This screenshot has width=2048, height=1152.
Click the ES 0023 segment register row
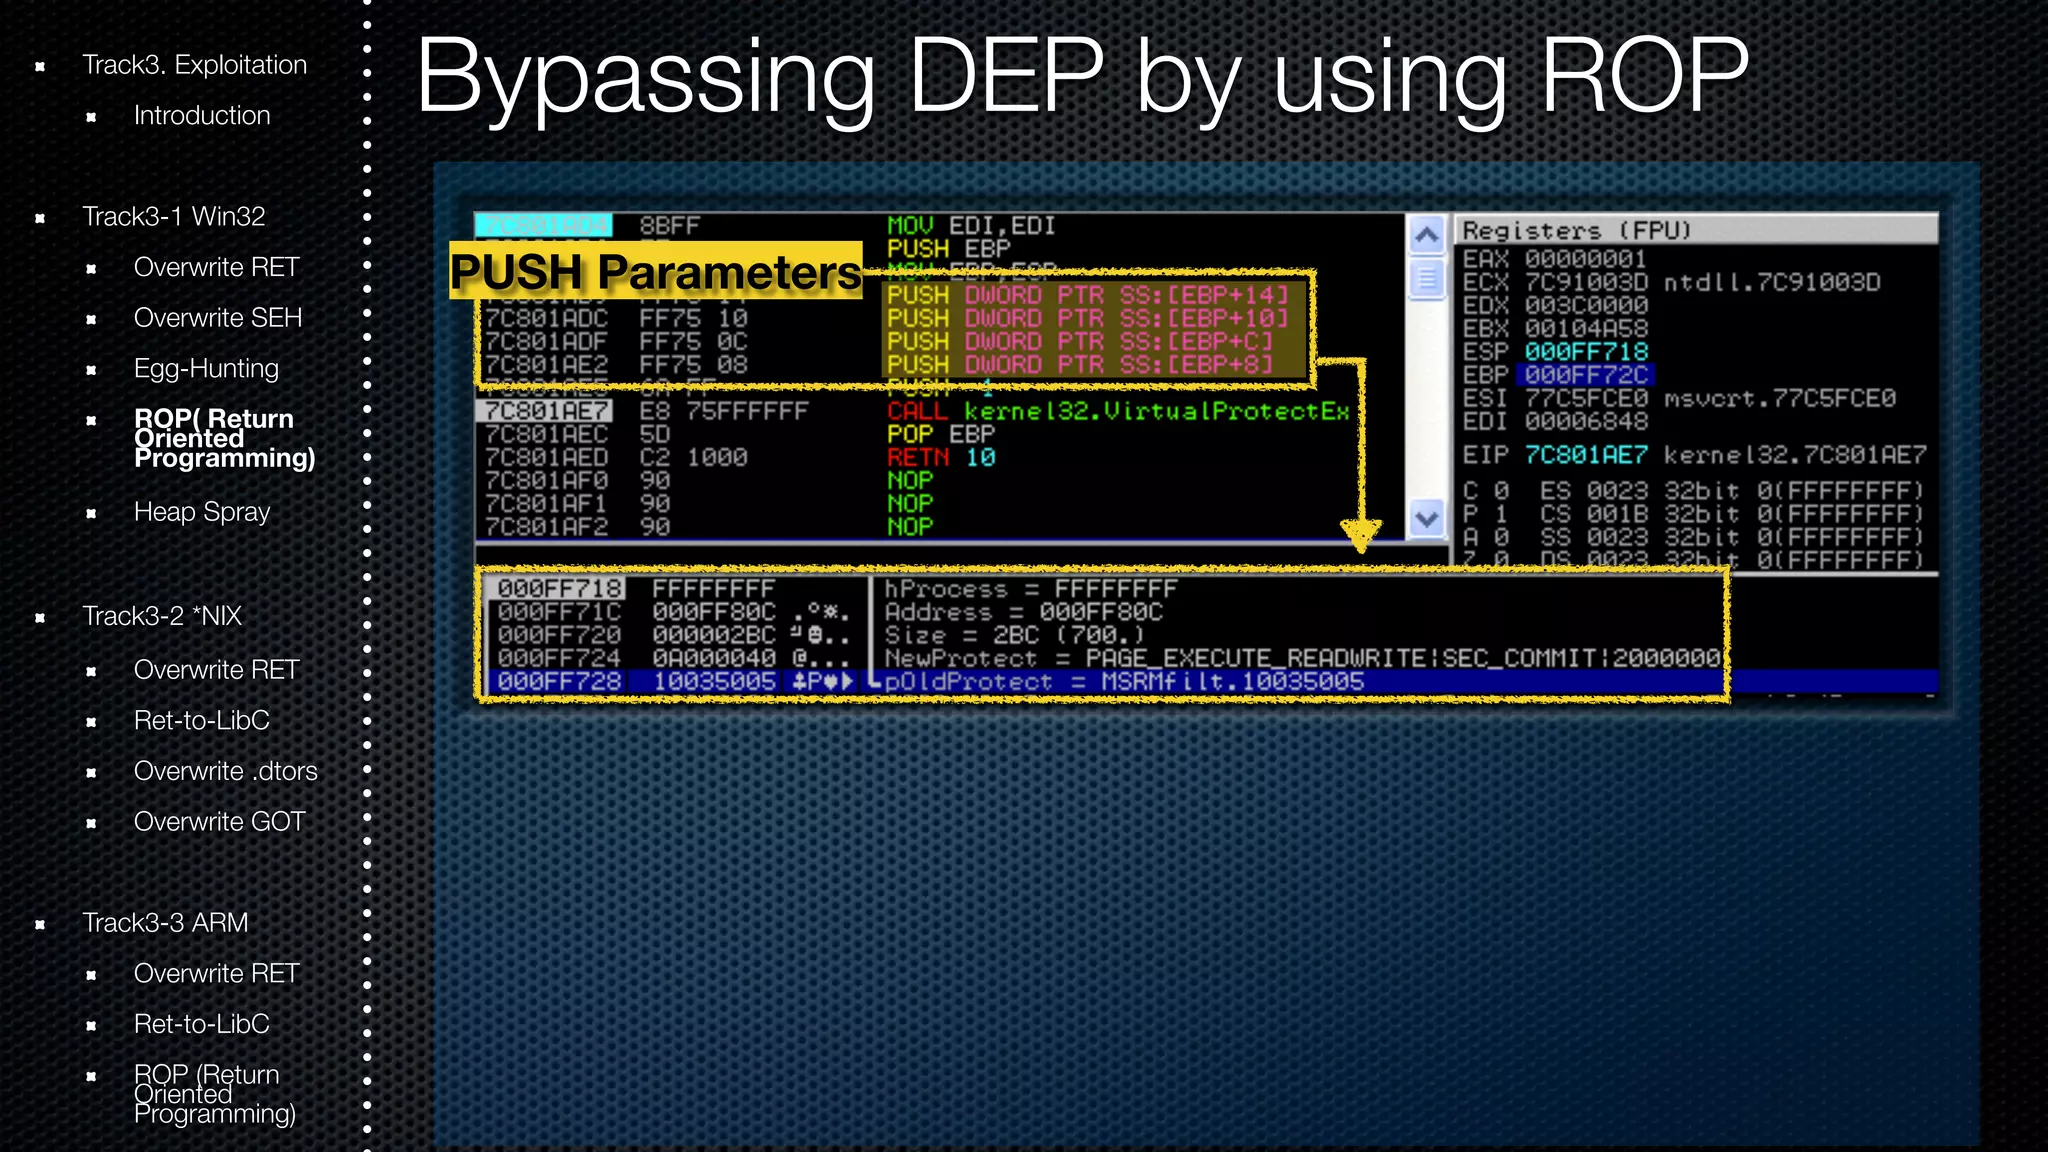point(1731,491)
